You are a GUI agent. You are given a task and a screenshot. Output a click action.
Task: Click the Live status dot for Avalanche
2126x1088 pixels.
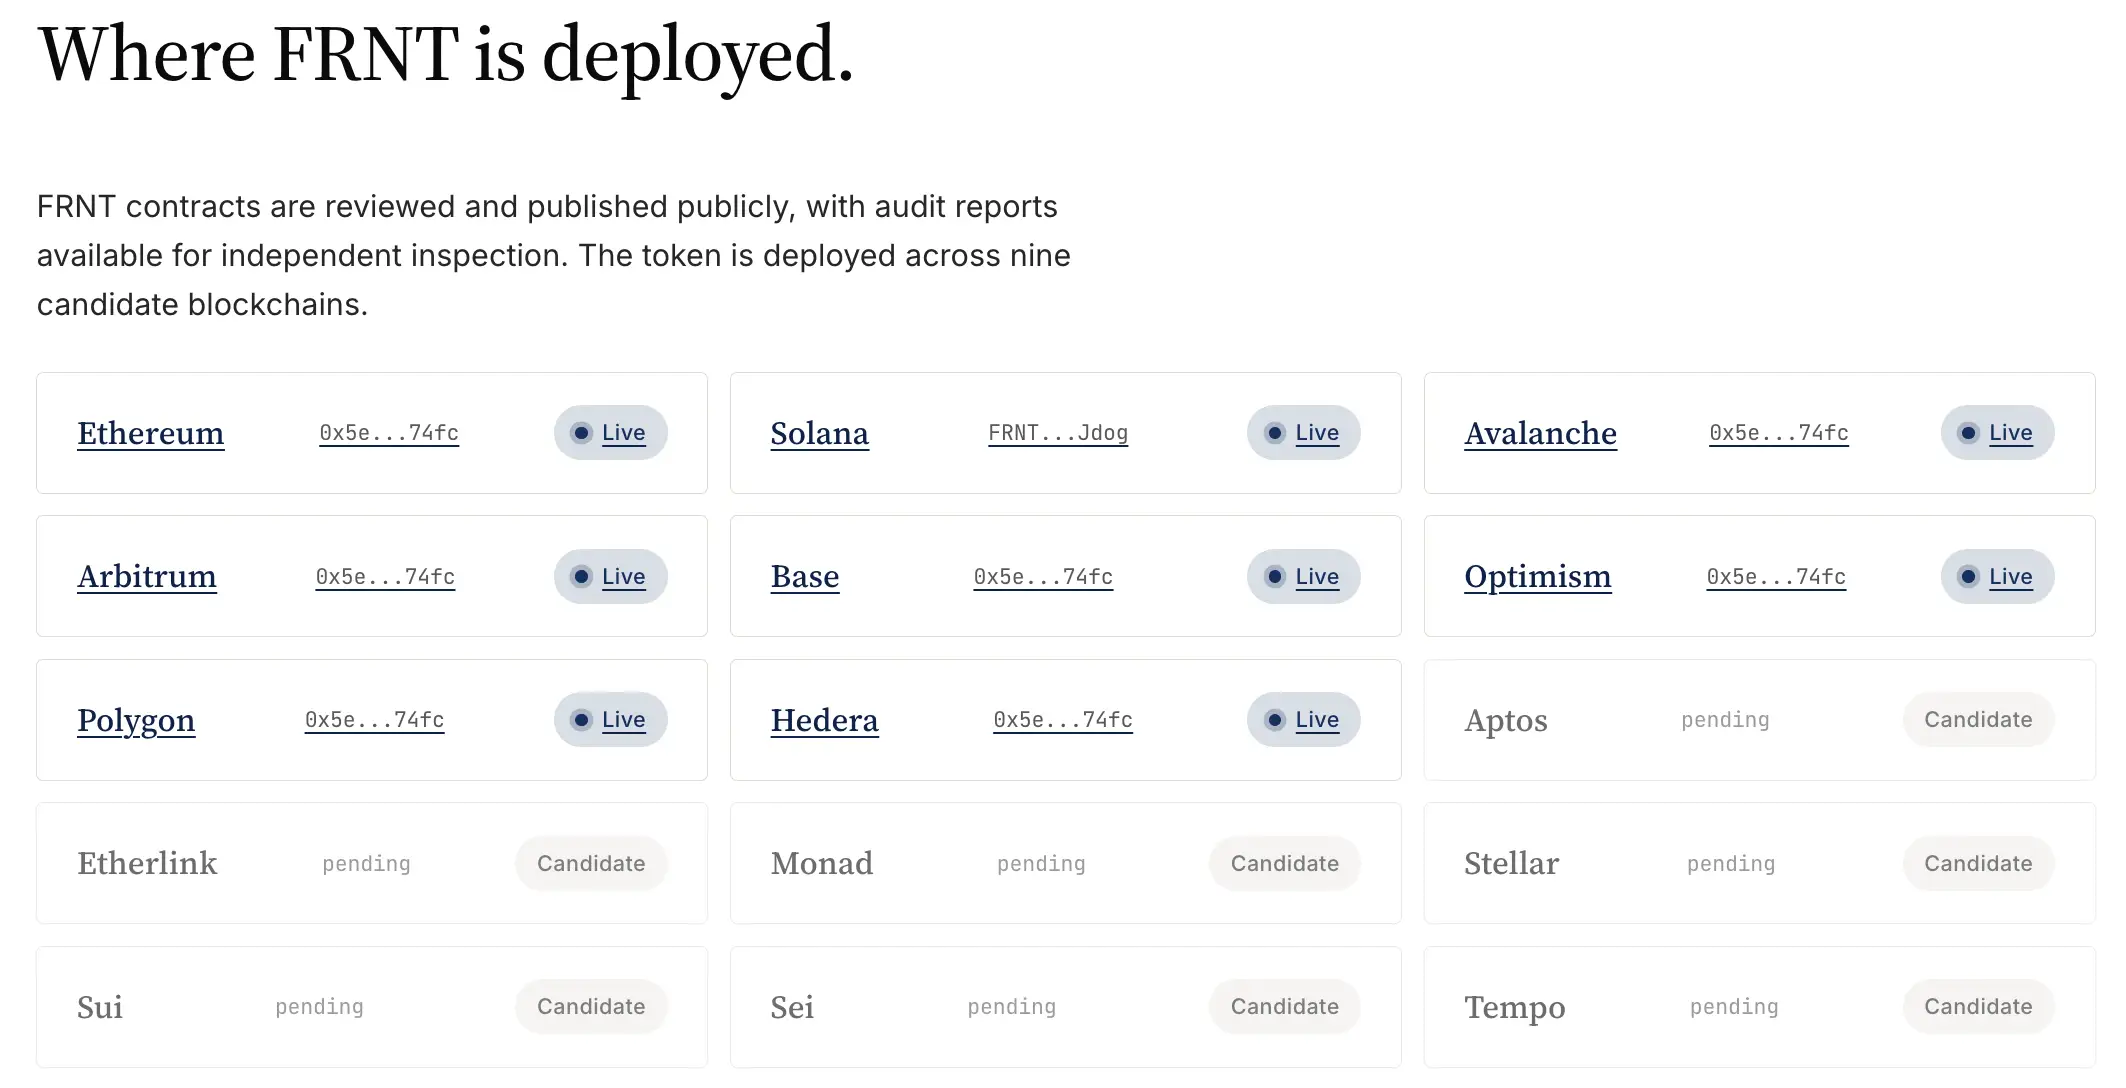point(1968,433)
